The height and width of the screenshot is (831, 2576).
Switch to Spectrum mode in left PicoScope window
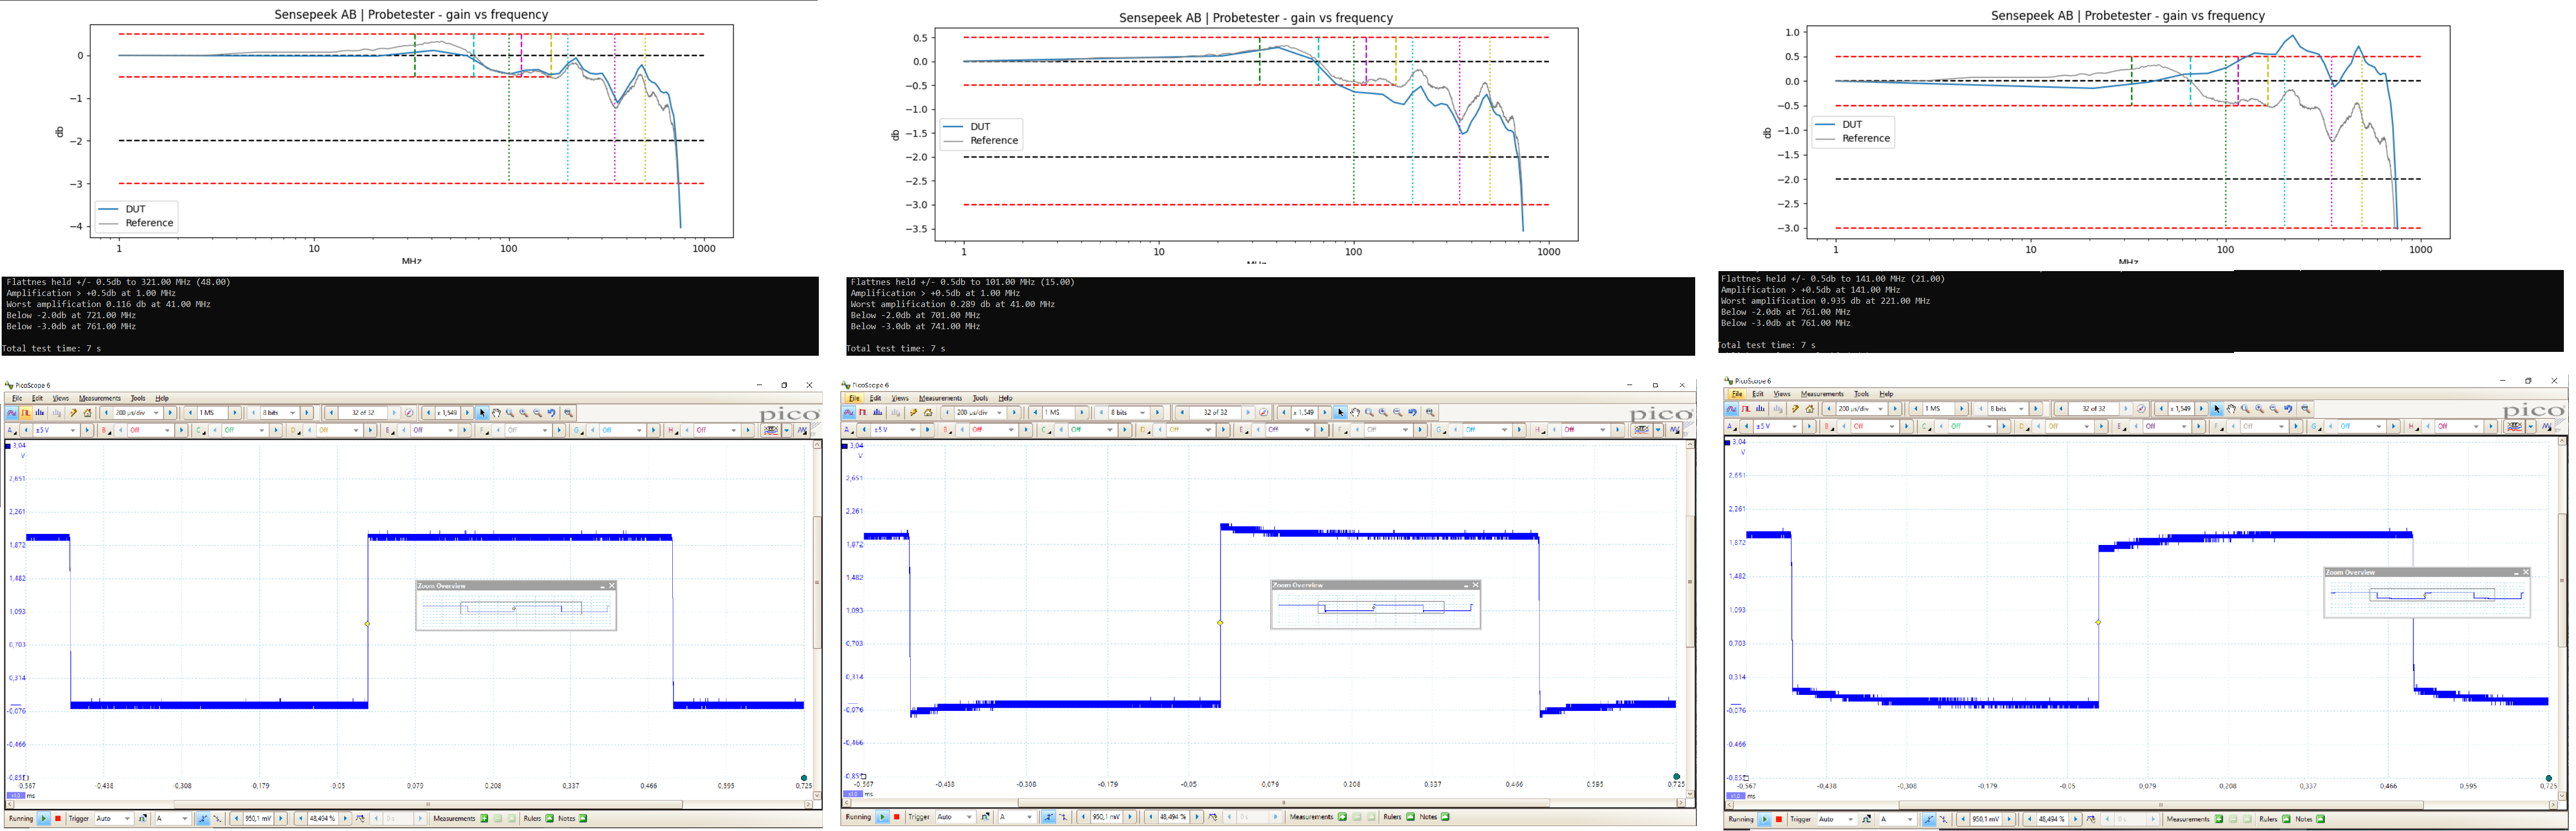tap(40, 413)
